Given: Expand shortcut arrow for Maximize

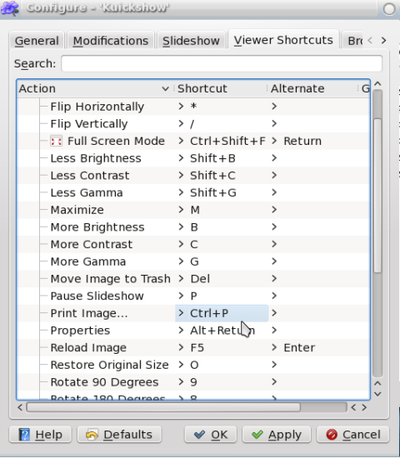Looking at the screenshot, I should (181, 210).
